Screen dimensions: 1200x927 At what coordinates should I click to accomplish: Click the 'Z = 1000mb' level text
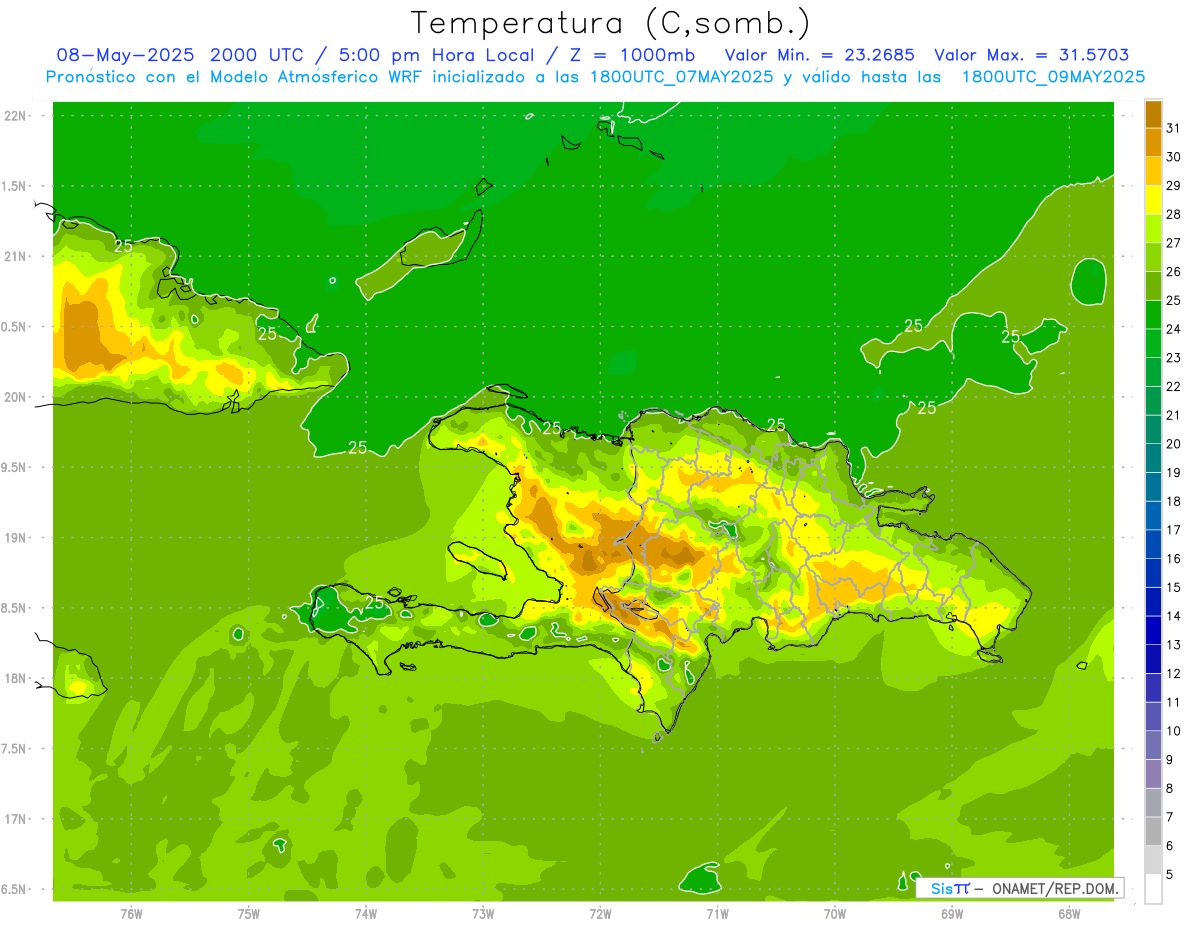click(632, 55)
